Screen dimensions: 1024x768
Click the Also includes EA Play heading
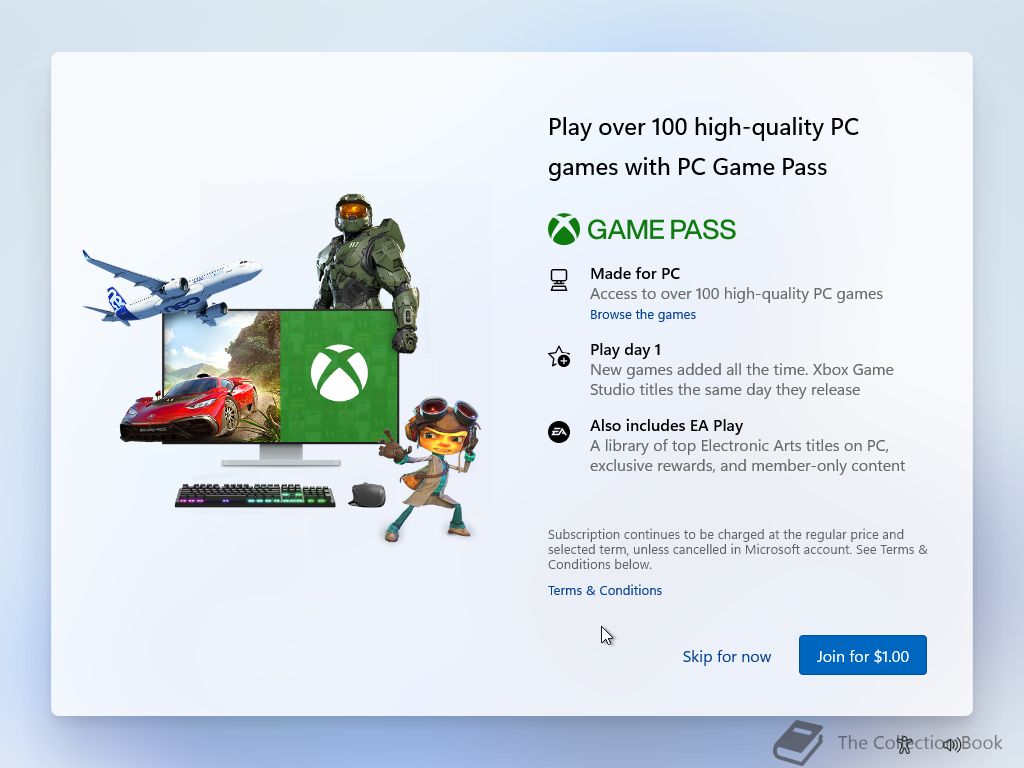click(666, 426)
